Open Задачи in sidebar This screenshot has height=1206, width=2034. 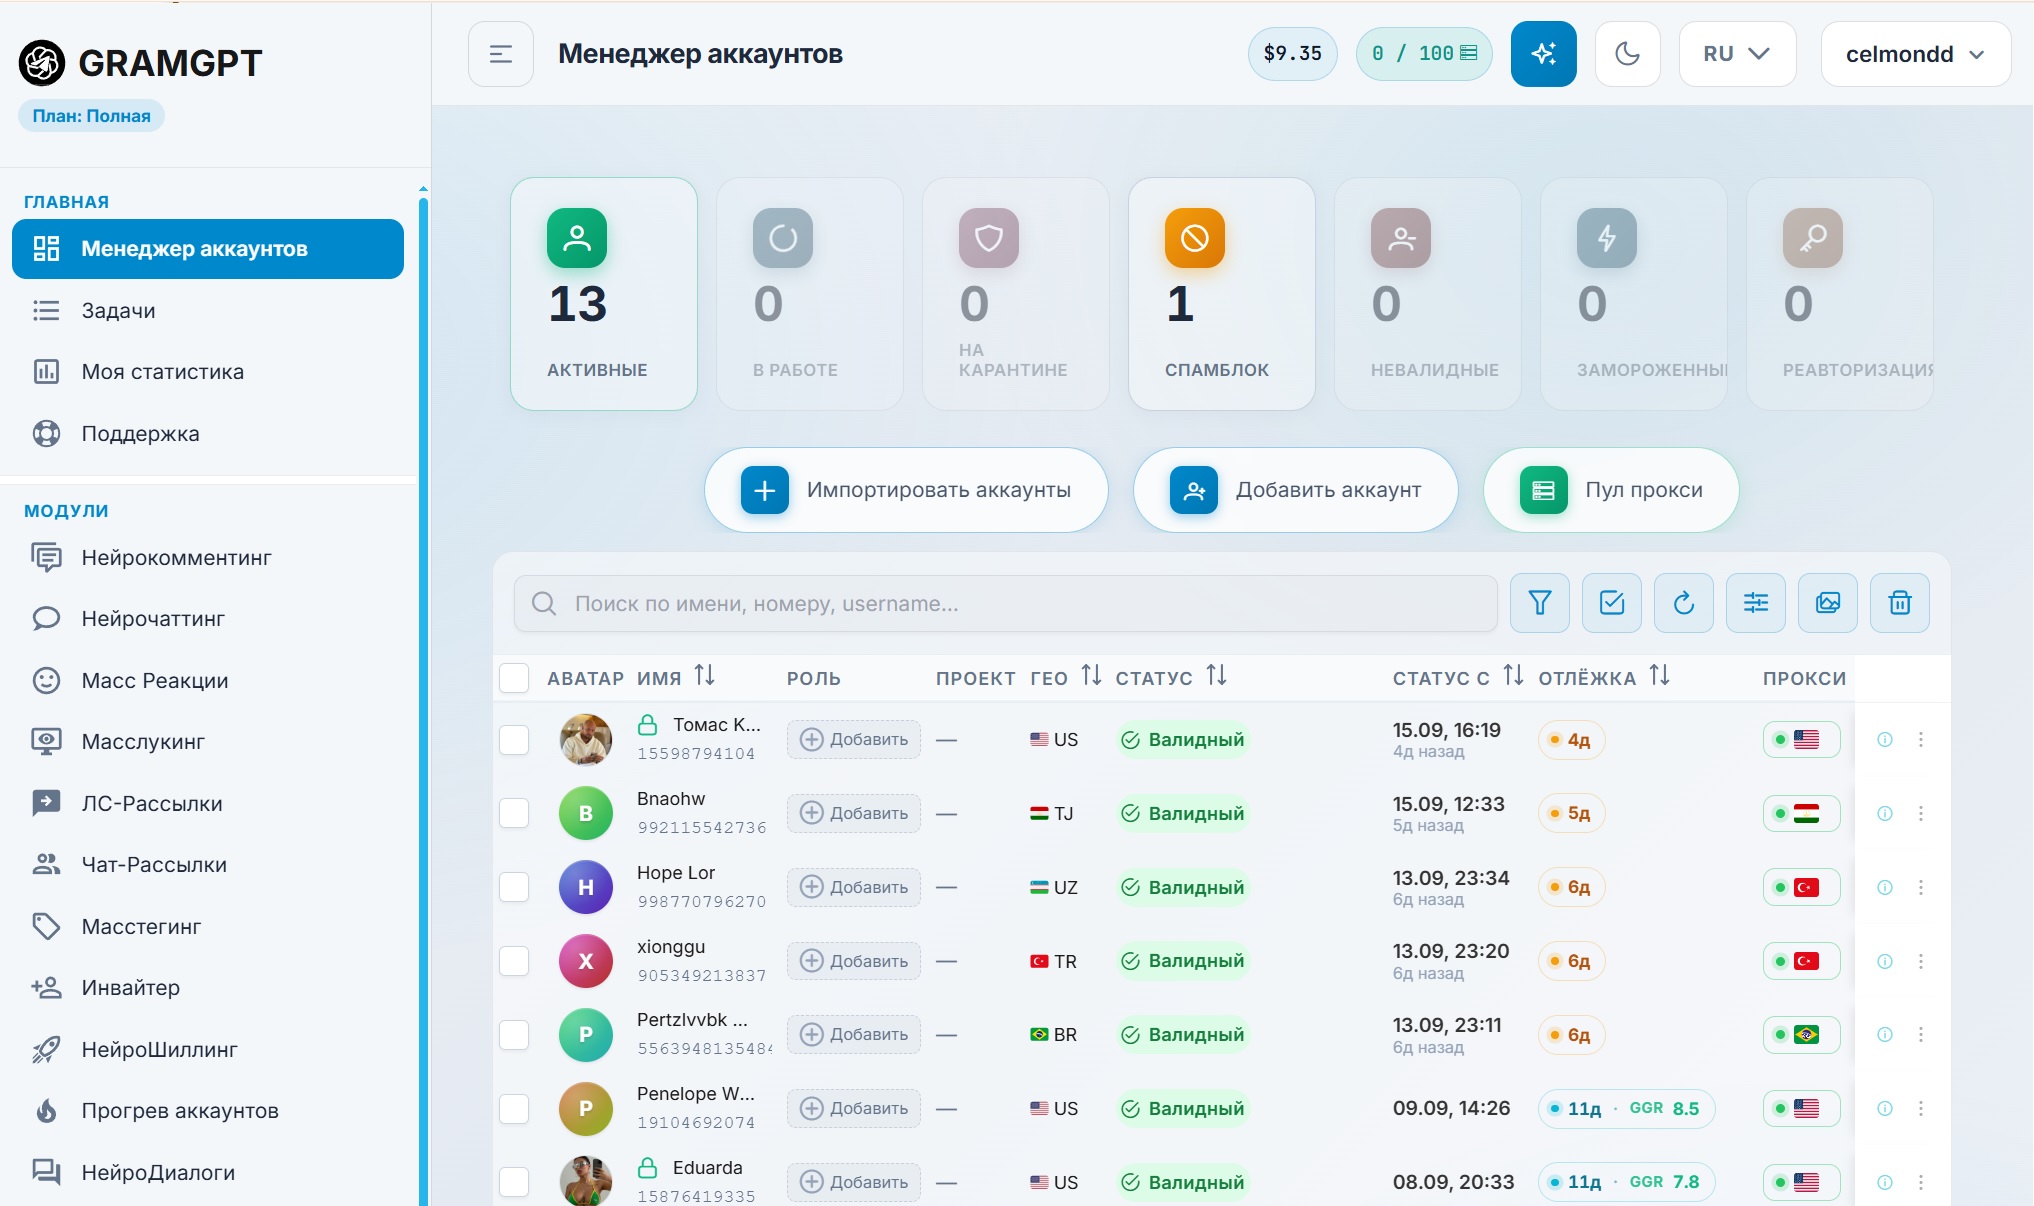click(208, 311)
